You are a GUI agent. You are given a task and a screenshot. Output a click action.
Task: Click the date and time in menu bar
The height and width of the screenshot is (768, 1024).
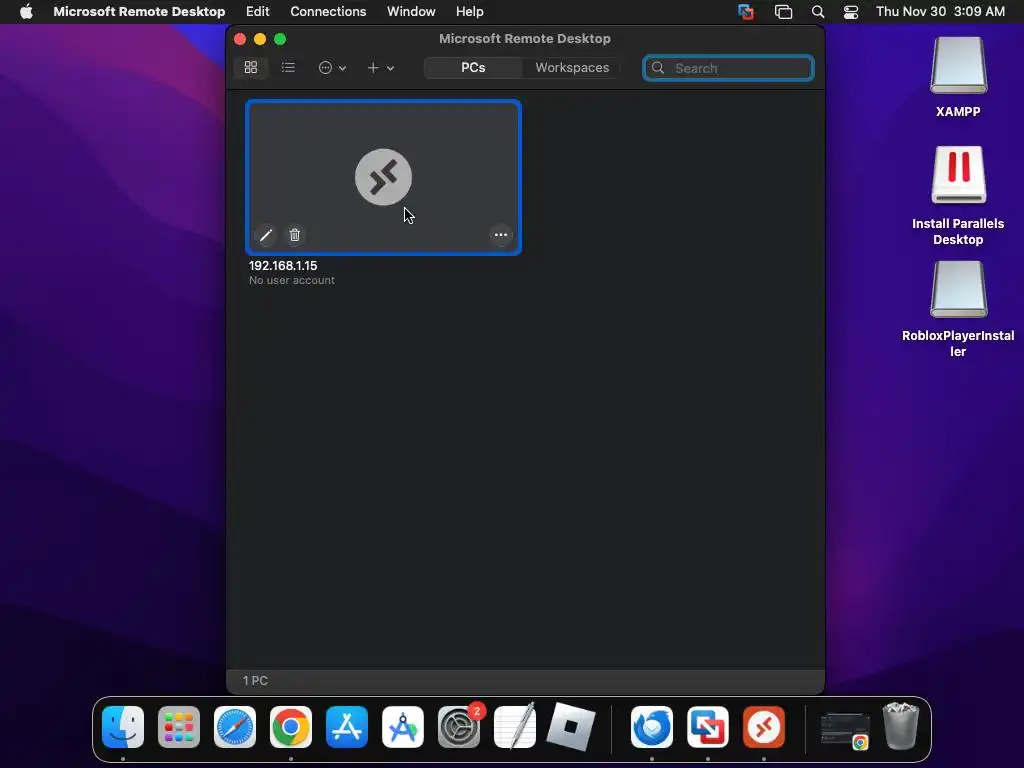940,11
